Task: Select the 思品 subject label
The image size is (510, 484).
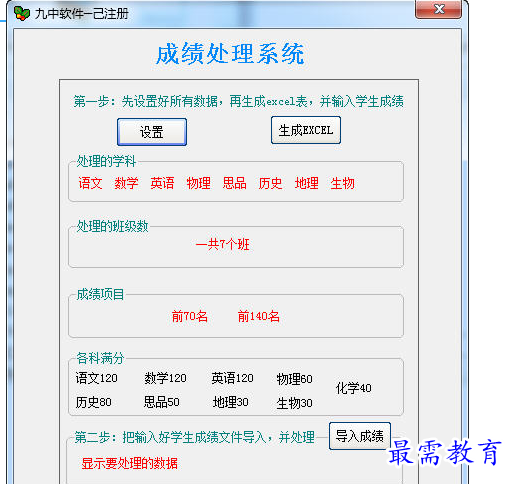Action: (x=234, y=183)
